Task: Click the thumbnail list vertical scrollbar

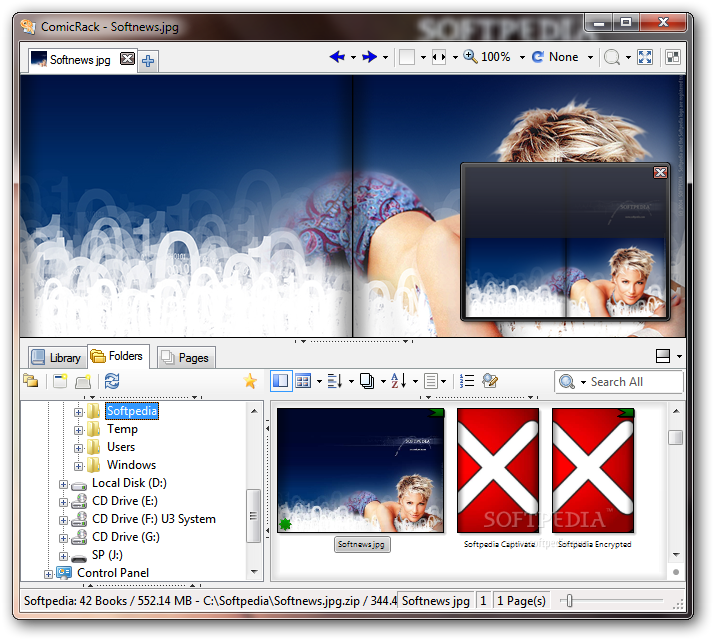Action: coord(676,483)
